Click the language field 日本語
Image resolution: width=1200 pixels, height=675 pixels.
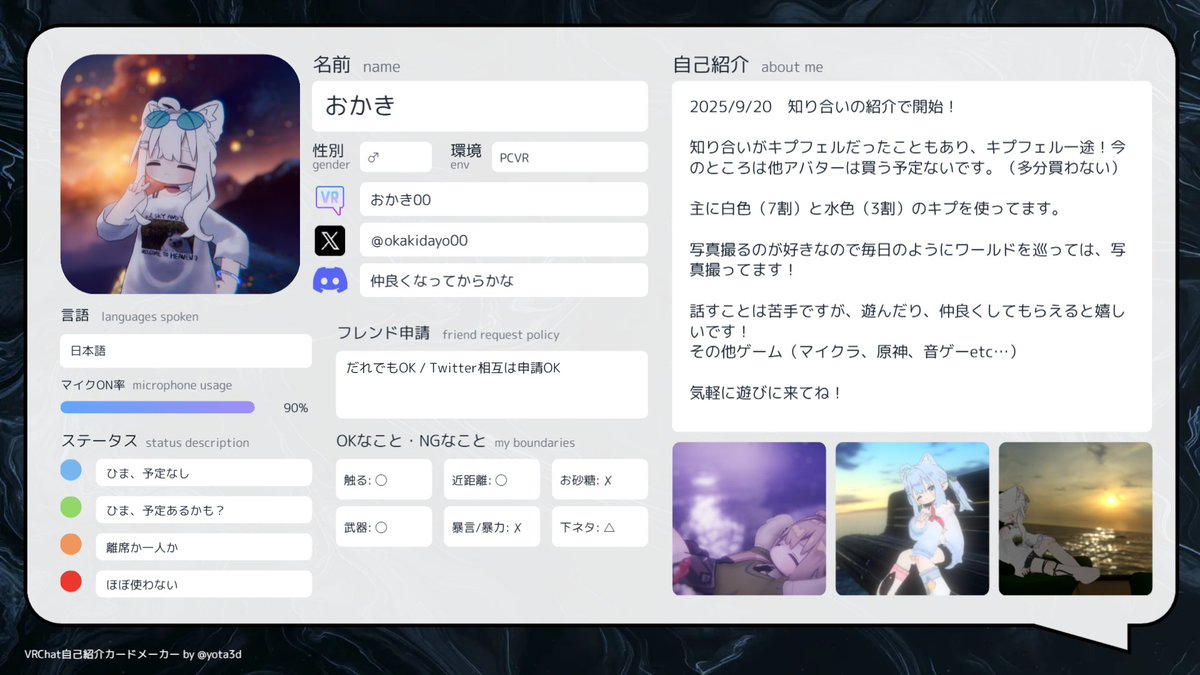[x=186, y=351]
